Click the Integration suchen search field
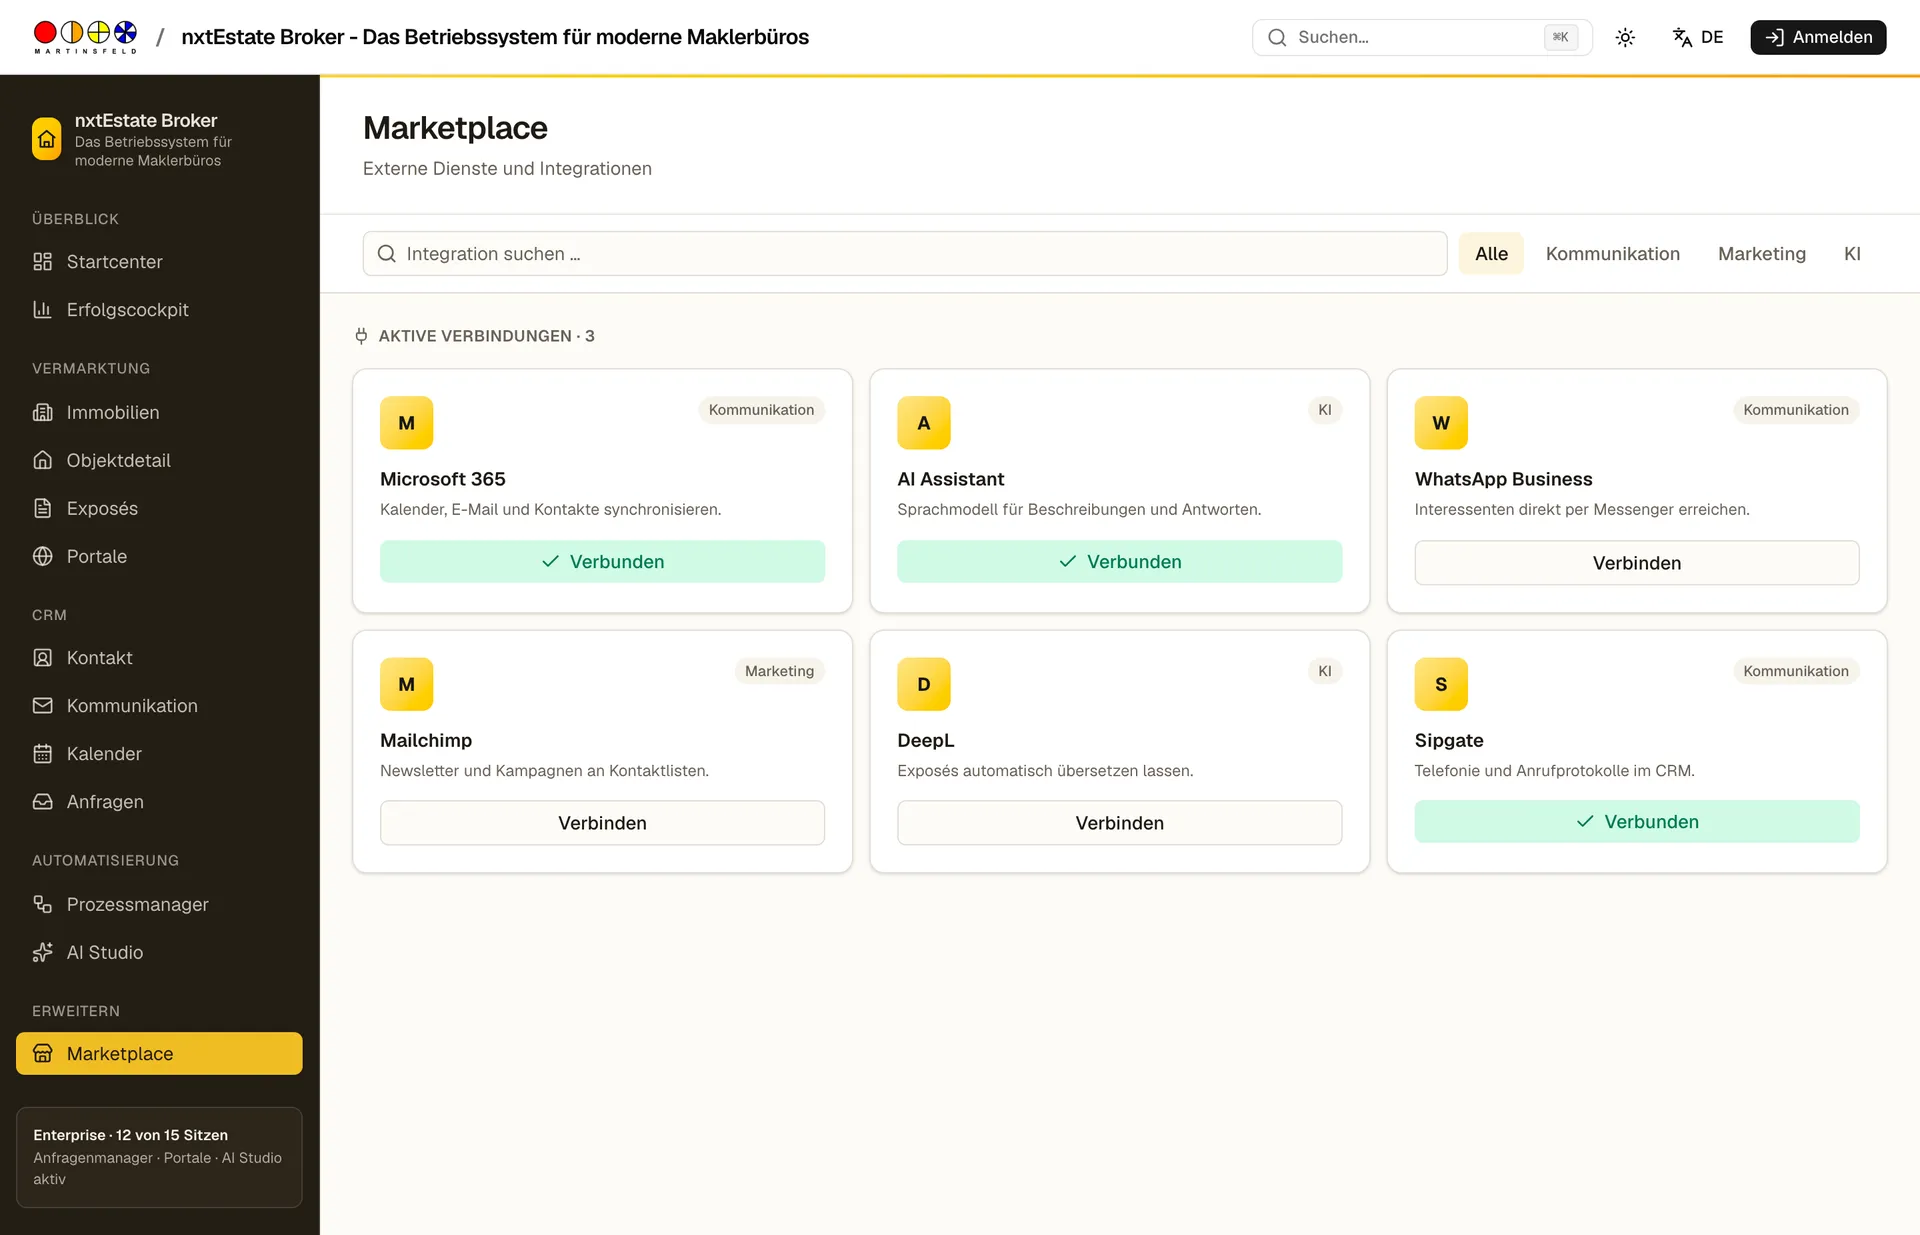The image size is (1920, 1235). pos(905,254)
